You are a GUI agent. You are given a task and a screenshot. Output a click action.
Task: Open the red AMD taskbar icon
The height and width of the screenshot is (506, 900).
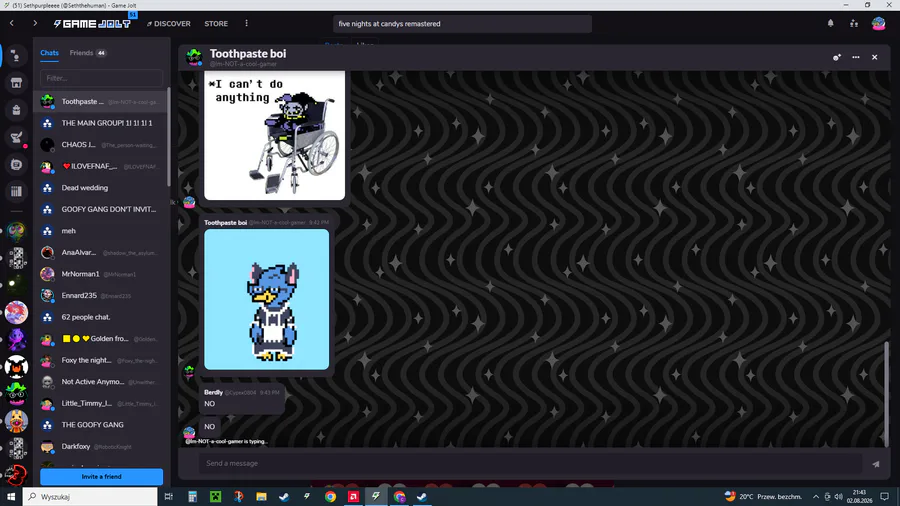point(354,497)
